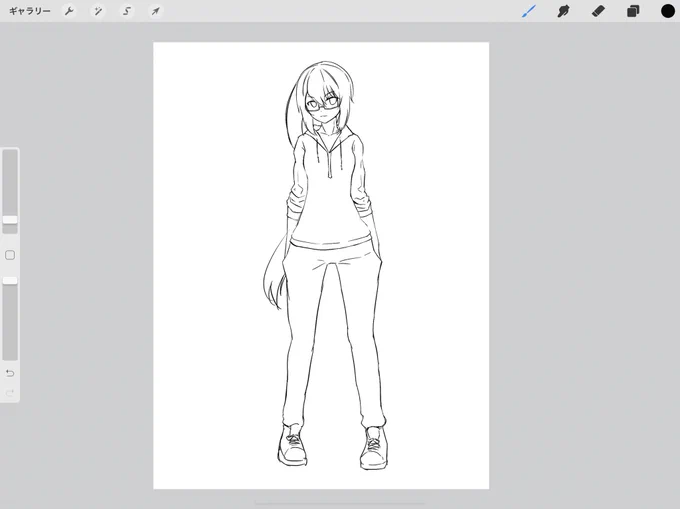Select the Smudge tool
This screenshot has width=680, height=509.
(563, 11)
